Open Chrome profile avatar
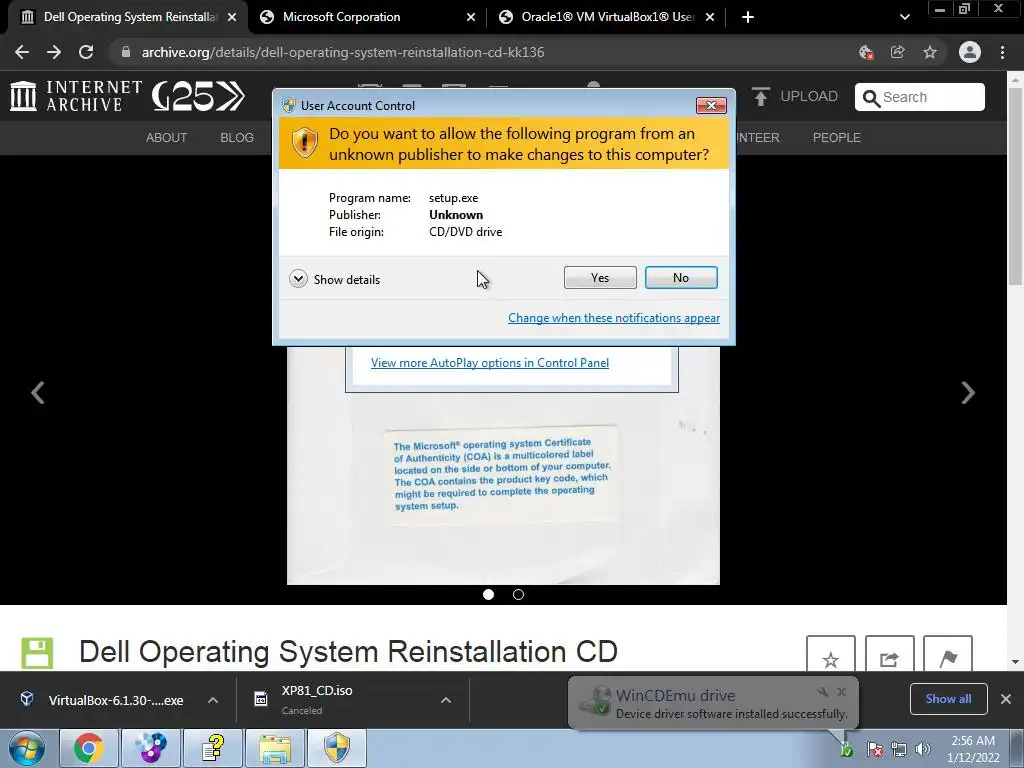This screenshot has height=768, width=1024. [969, 52]
